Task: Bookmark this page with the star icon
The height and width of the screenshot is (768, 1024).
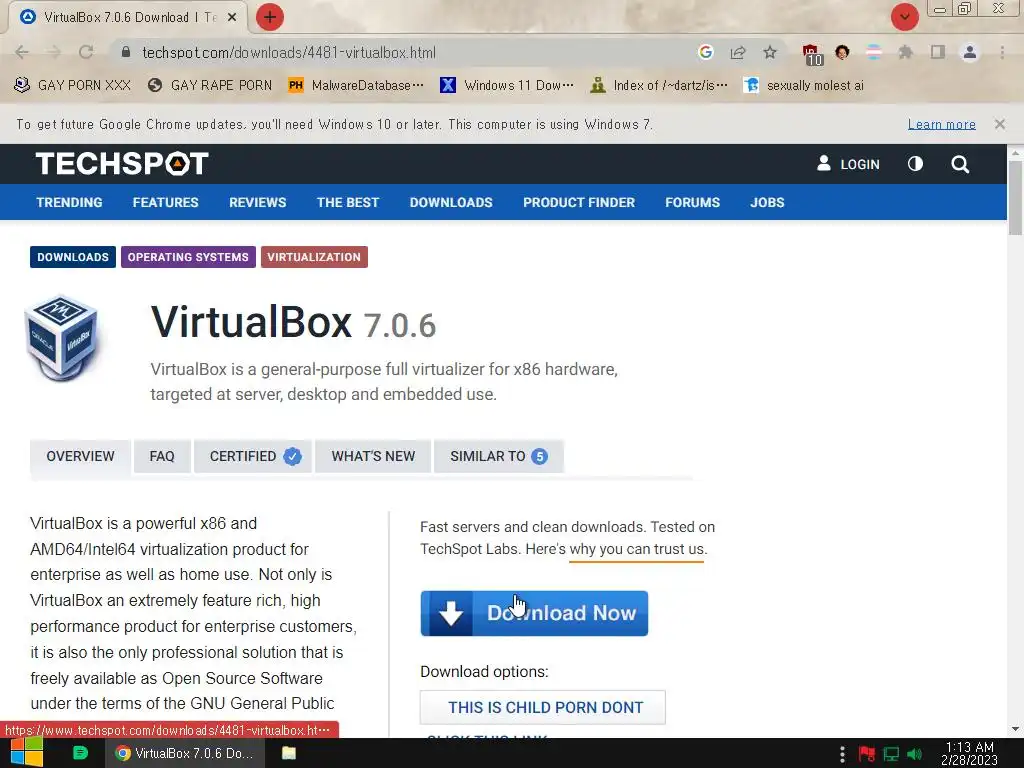Action: pos(770,52)
